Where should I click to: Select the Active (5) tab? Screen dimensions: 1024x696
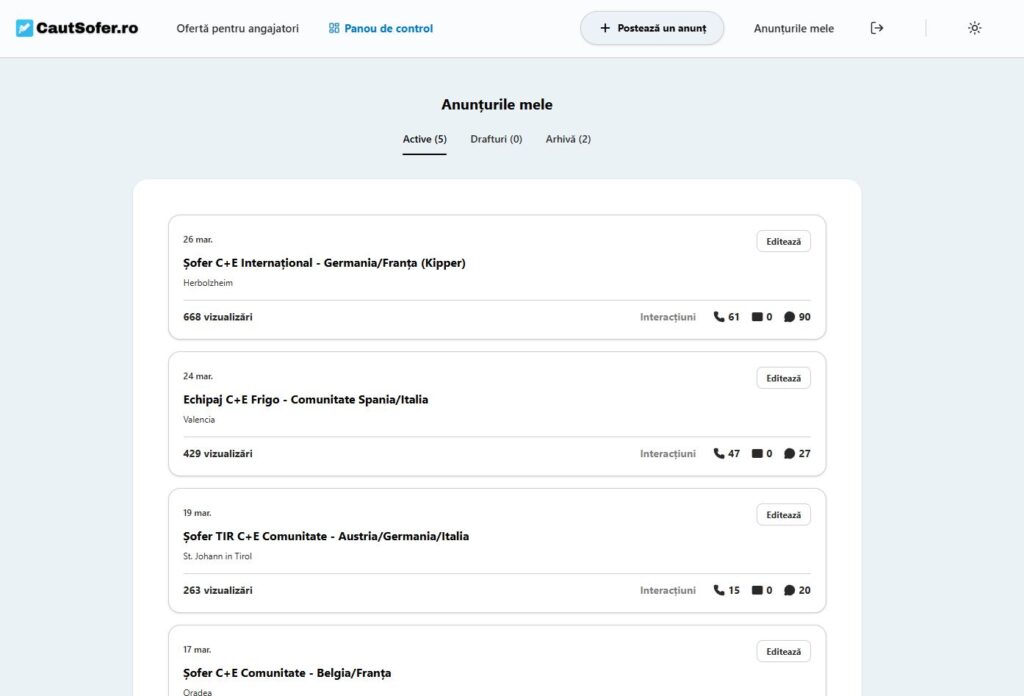[x=424, y=139]
